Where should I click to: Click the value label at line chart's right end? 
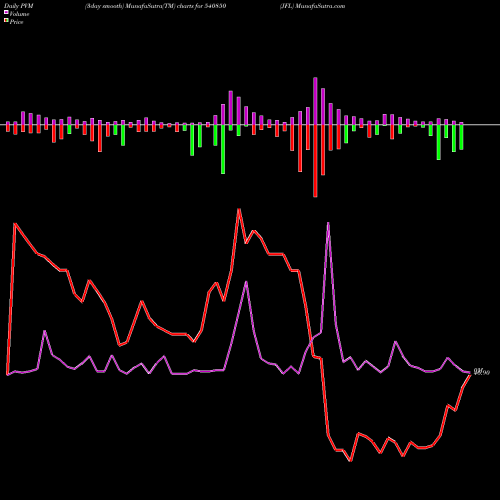point(482,372)
